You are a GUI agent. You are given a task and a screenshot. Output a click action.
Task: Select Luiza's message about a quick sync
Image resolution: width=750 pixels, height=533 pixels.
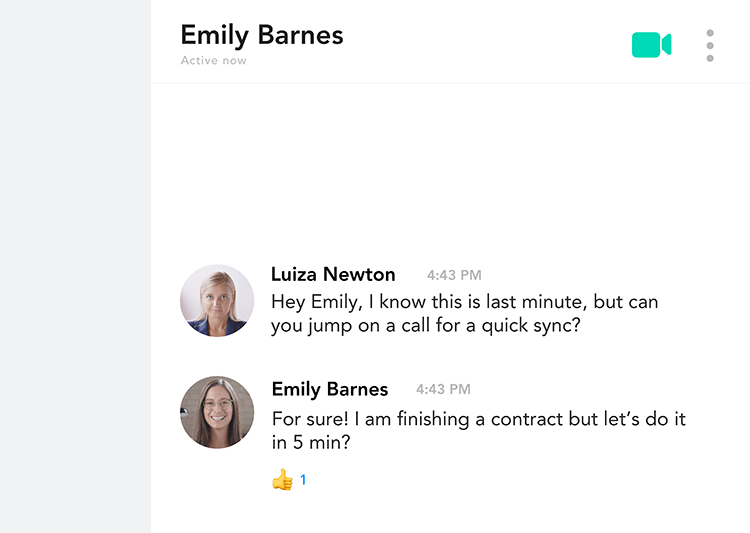coord(464,314)
